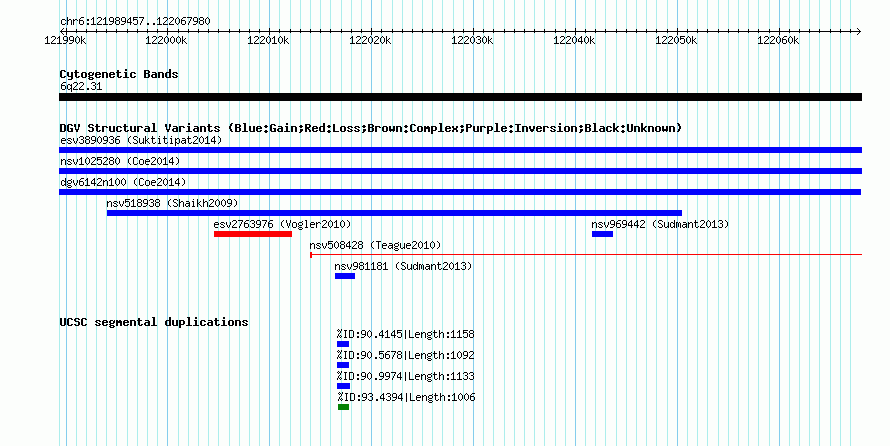Viewport: 890px width, 446px height.
Task: Click the nsv969442 (Sudmant2013) label
Action: click(660, 224)
